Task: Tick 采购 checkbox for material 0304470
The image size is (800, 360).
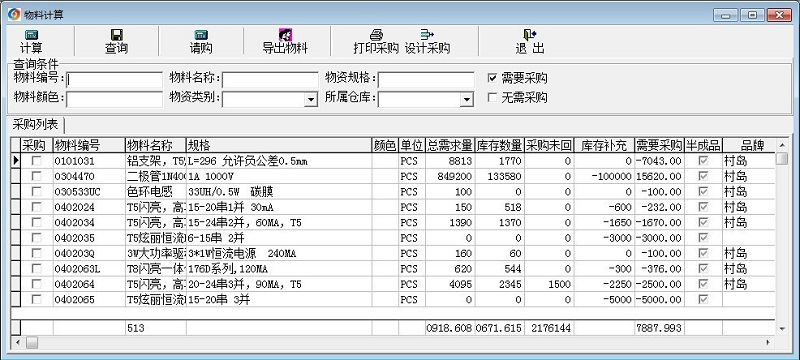Action: pos(36,176)
